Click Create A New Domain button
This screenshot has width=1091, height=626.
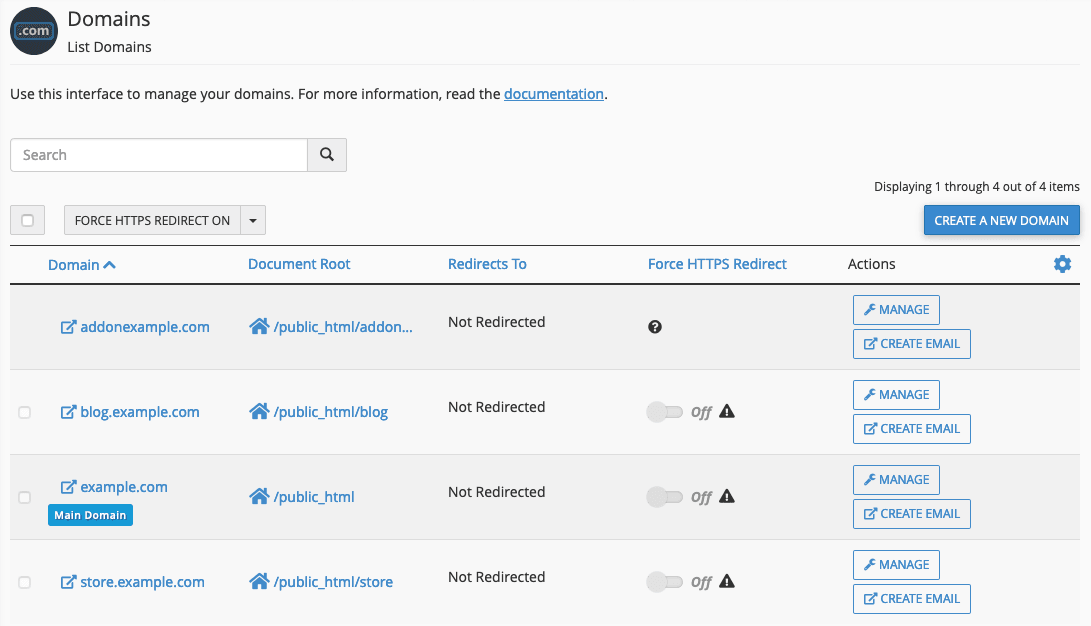coord(1001,220)
